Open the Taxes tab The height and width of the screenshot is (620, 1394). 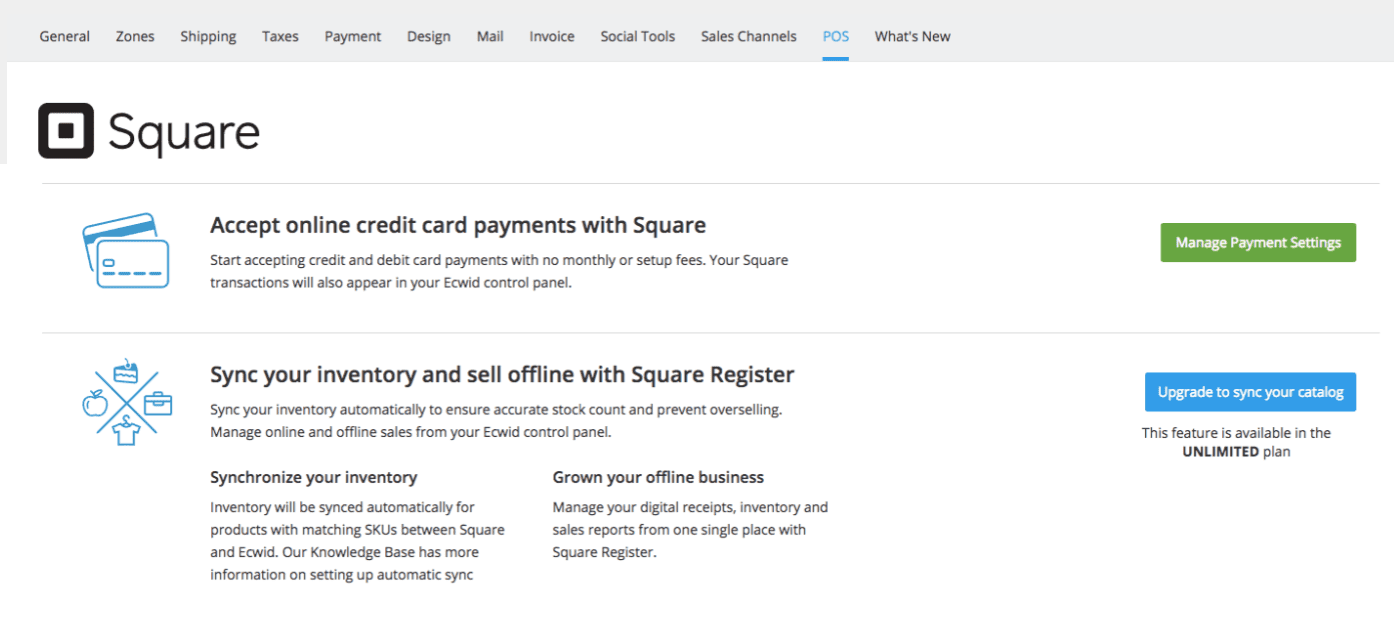pos(280,36)
